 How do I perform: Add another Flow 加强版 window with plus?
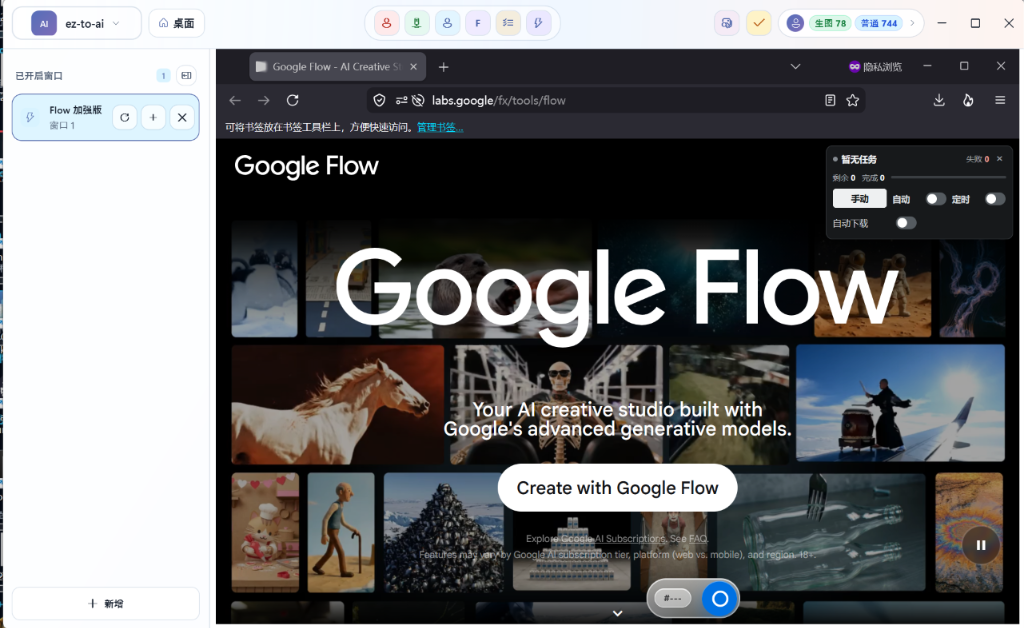(153, 118)
